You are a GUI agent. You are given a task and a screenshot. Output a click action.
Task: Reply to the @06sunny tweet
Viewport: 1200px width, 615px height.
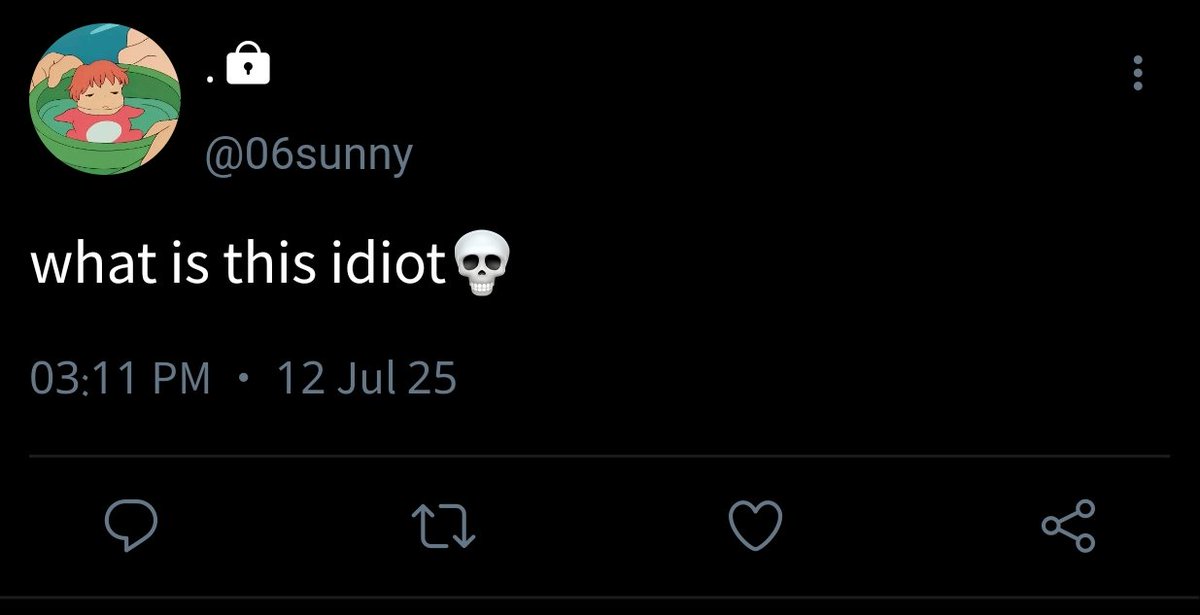pyautogui.click(x=130, y=526)
